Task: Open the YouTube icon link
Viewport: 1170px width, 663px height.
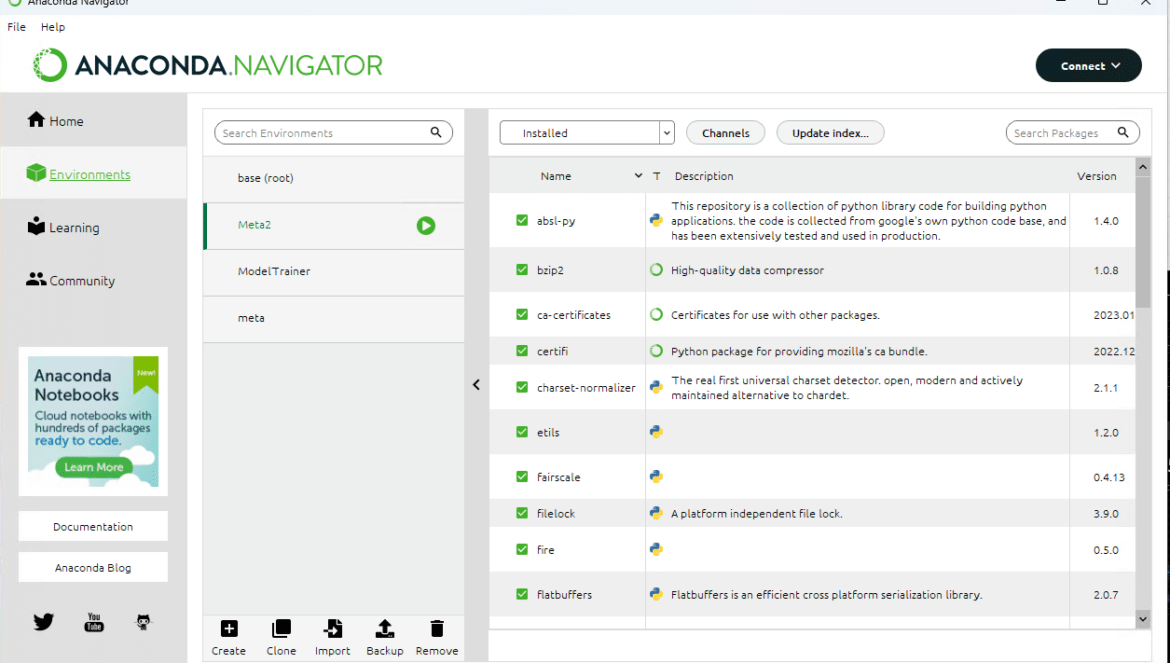Action: point(94,622)
